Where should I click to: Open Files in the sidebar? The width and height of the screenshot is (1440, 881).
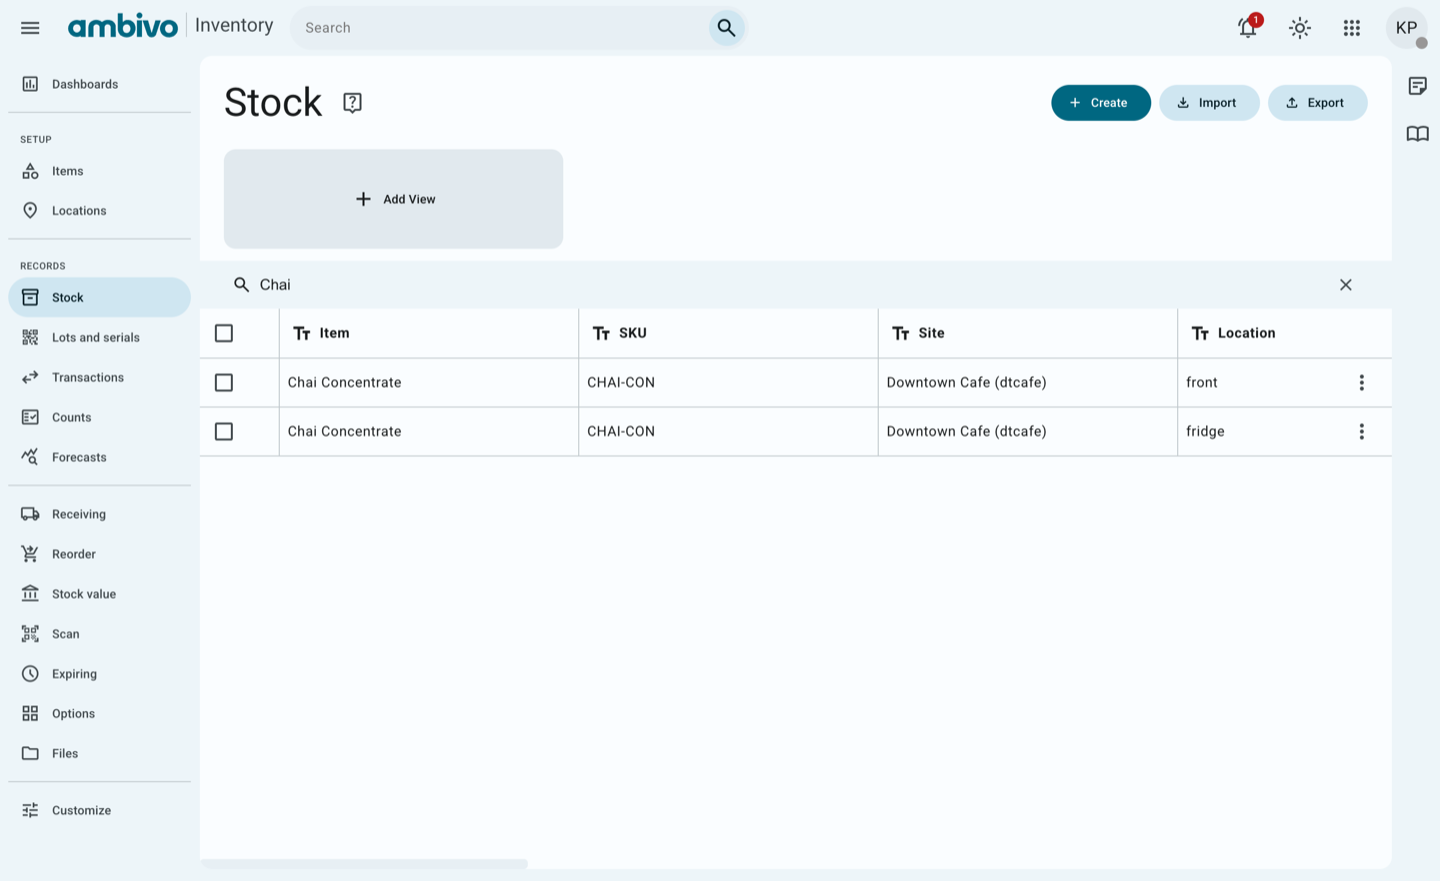click(99, 754)
